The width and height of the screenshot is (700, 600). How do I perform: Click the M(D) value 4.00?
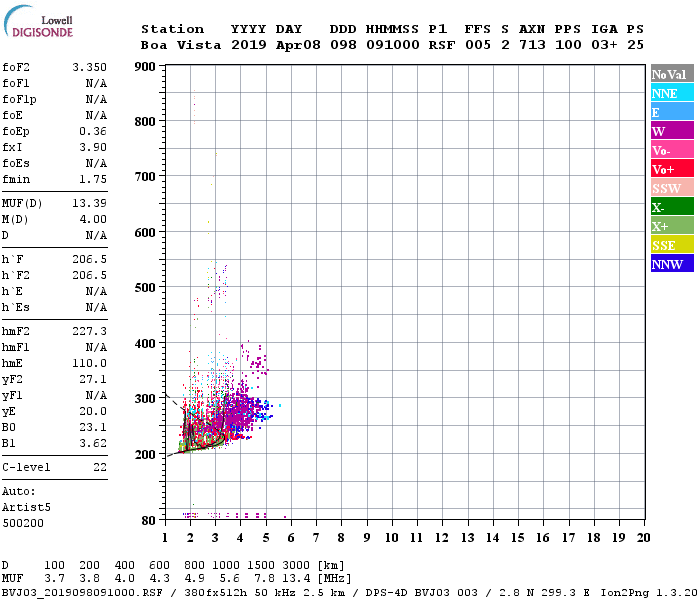[x=93, y=220]
